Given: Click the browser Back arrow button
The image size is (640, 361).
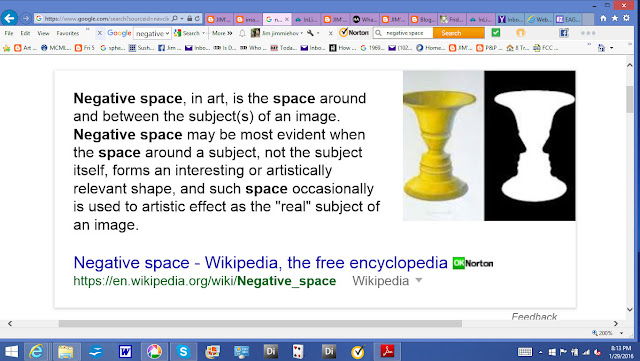Looking at the screenshot, I should point(9,18).
